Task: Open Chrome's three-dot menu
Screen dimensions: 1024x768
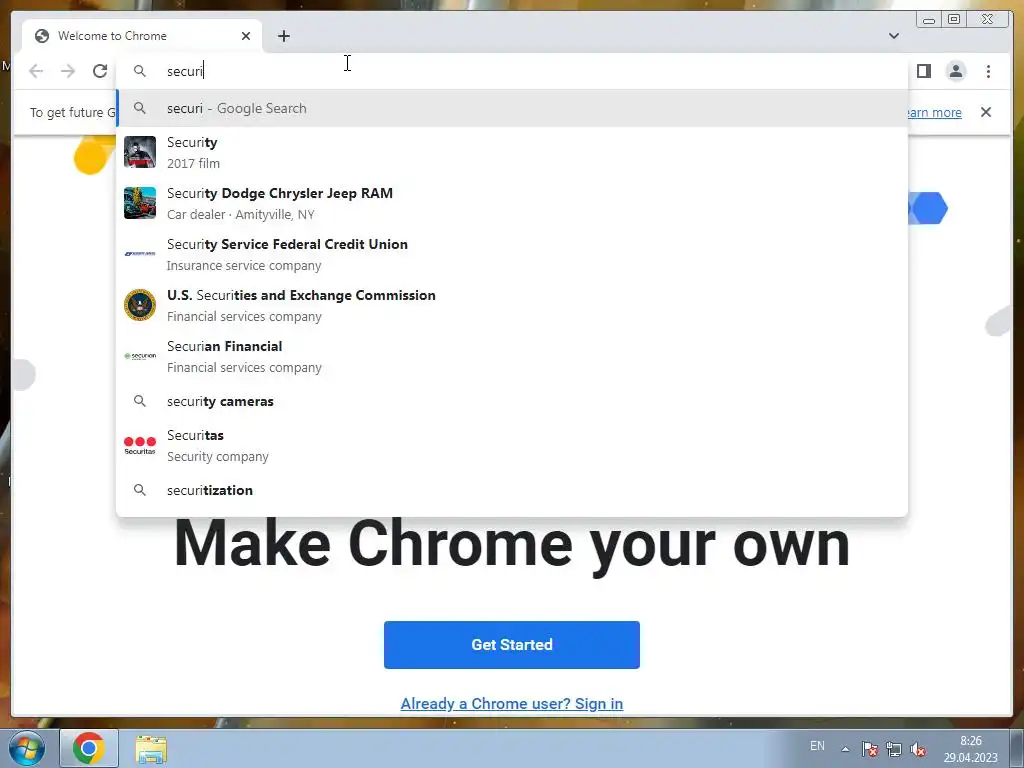Action: (988, 71)
